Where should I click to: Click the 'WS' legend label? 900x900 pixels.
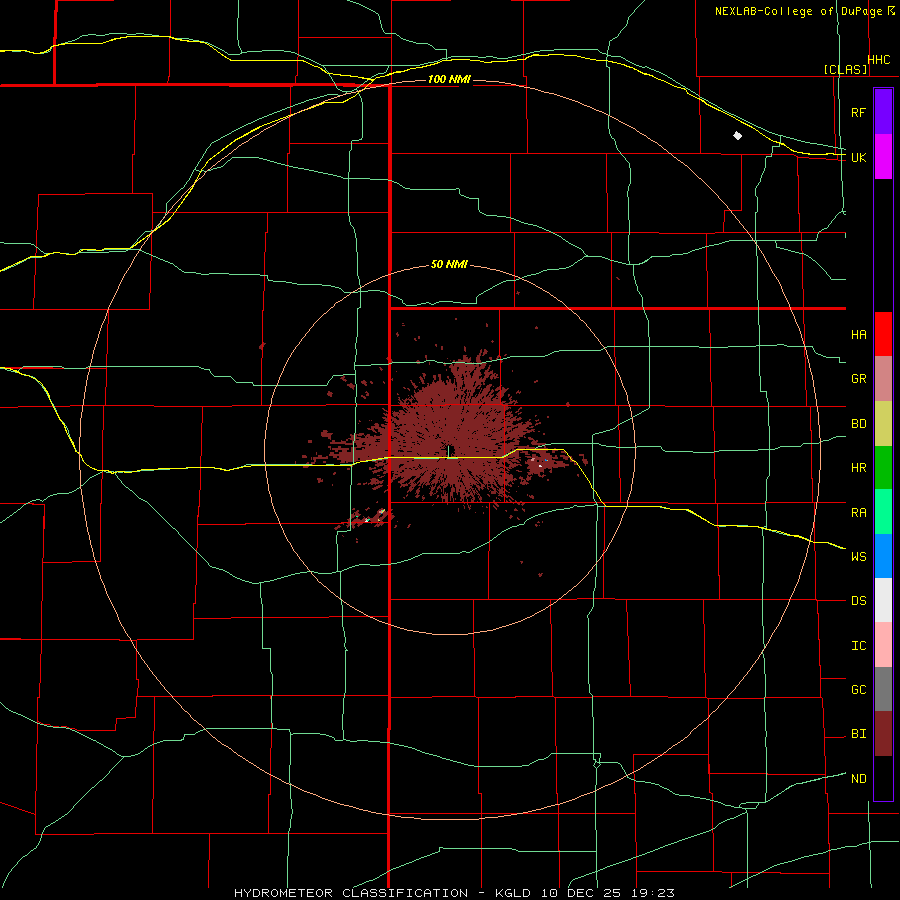coord(859,556)
